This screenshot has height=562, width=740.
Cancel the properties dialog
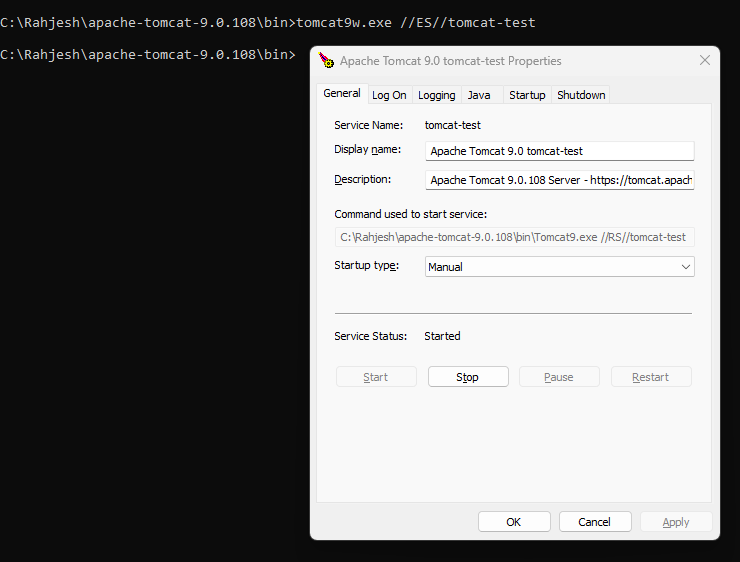[x=595, y=522]
